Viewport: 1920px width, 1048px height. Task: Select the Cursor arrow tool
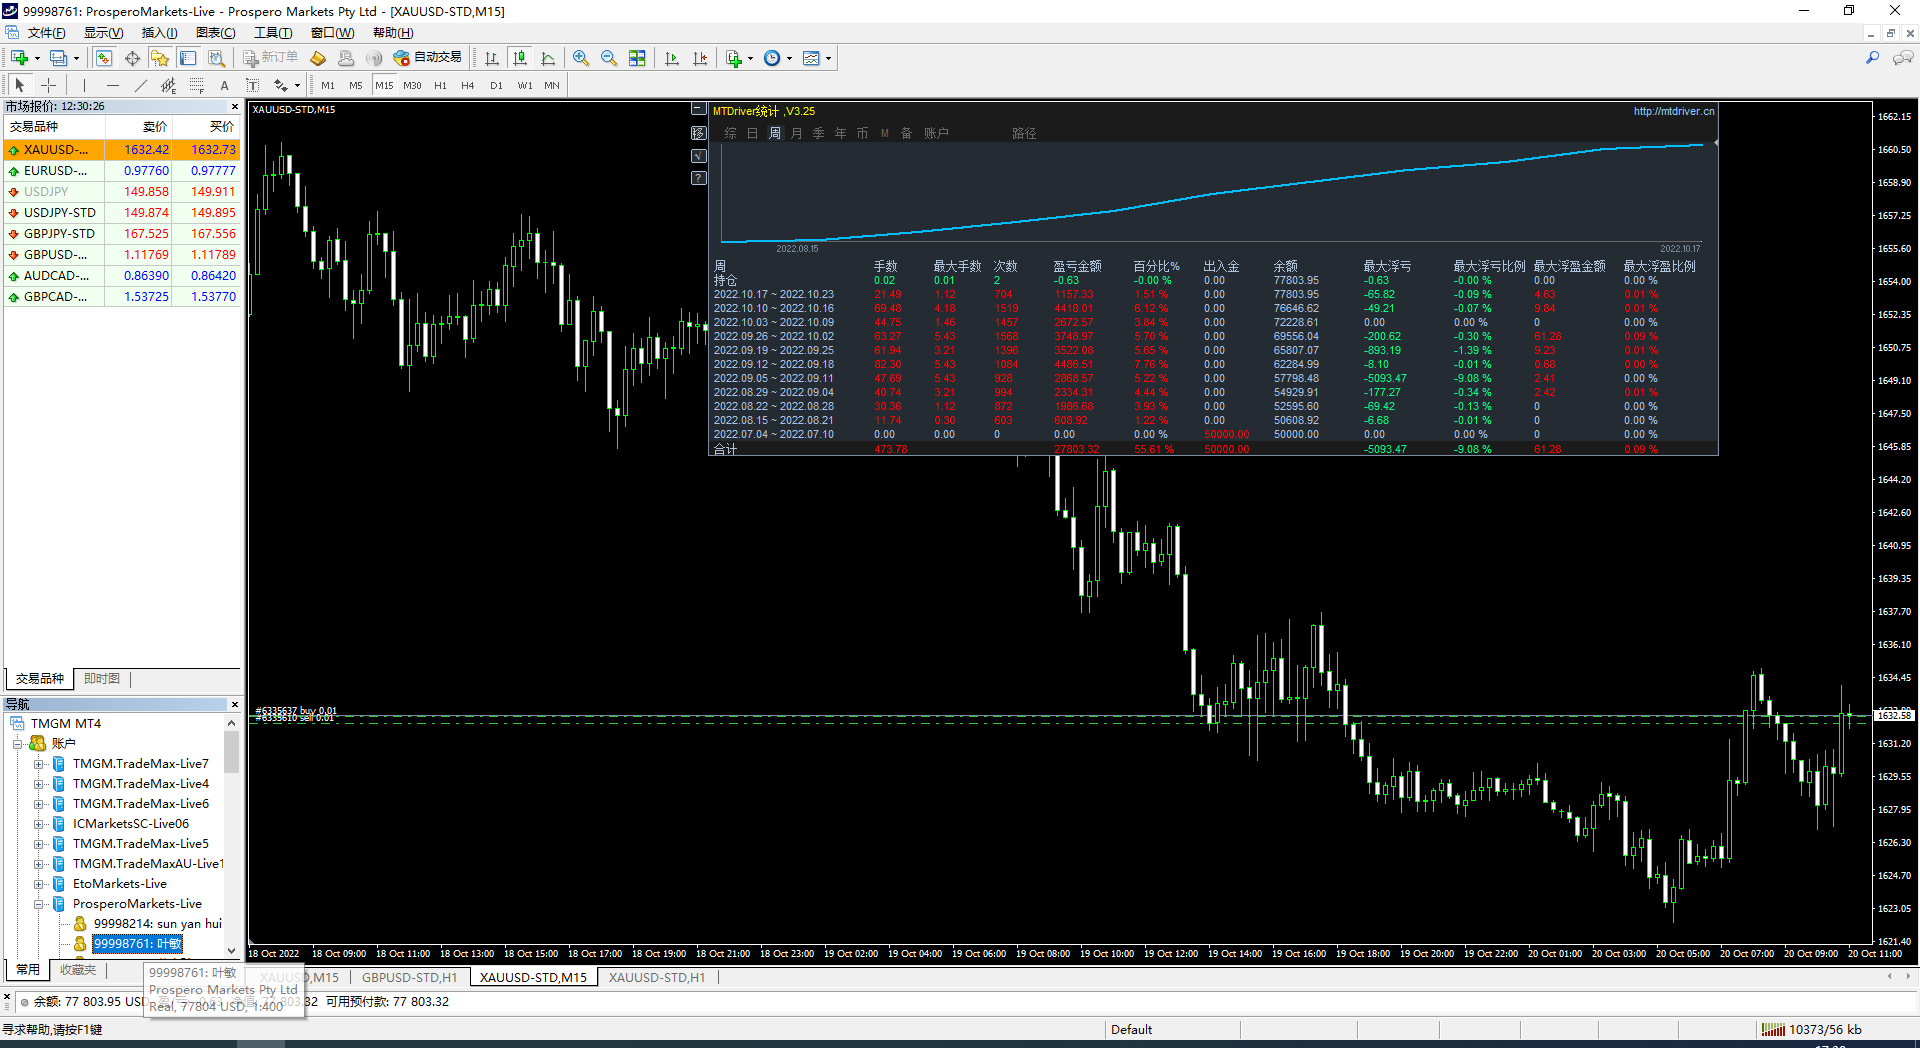20,85
